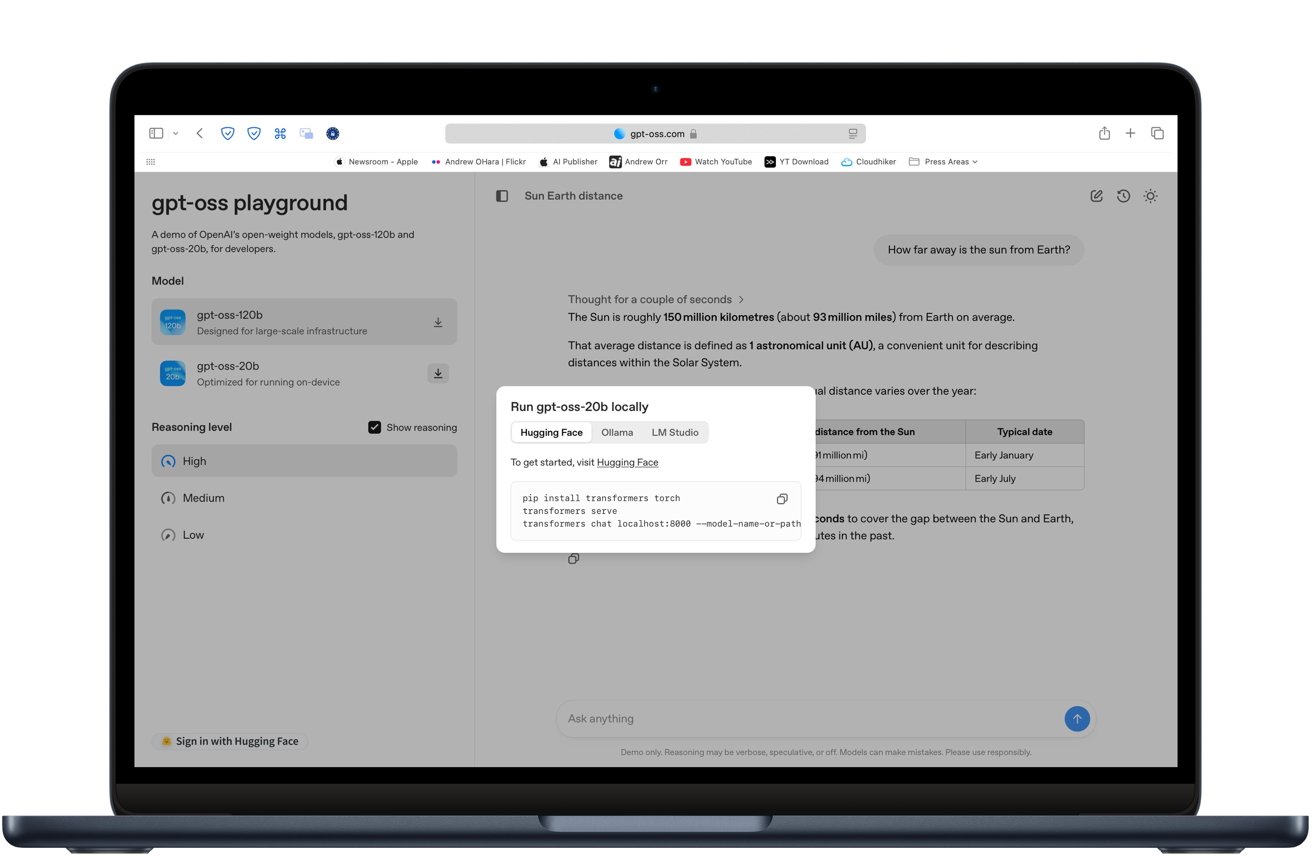Viewport: 1312px width, 856px height.
Task: Click download icon for gpt-oss-20b model
Action: click(438, 373)
